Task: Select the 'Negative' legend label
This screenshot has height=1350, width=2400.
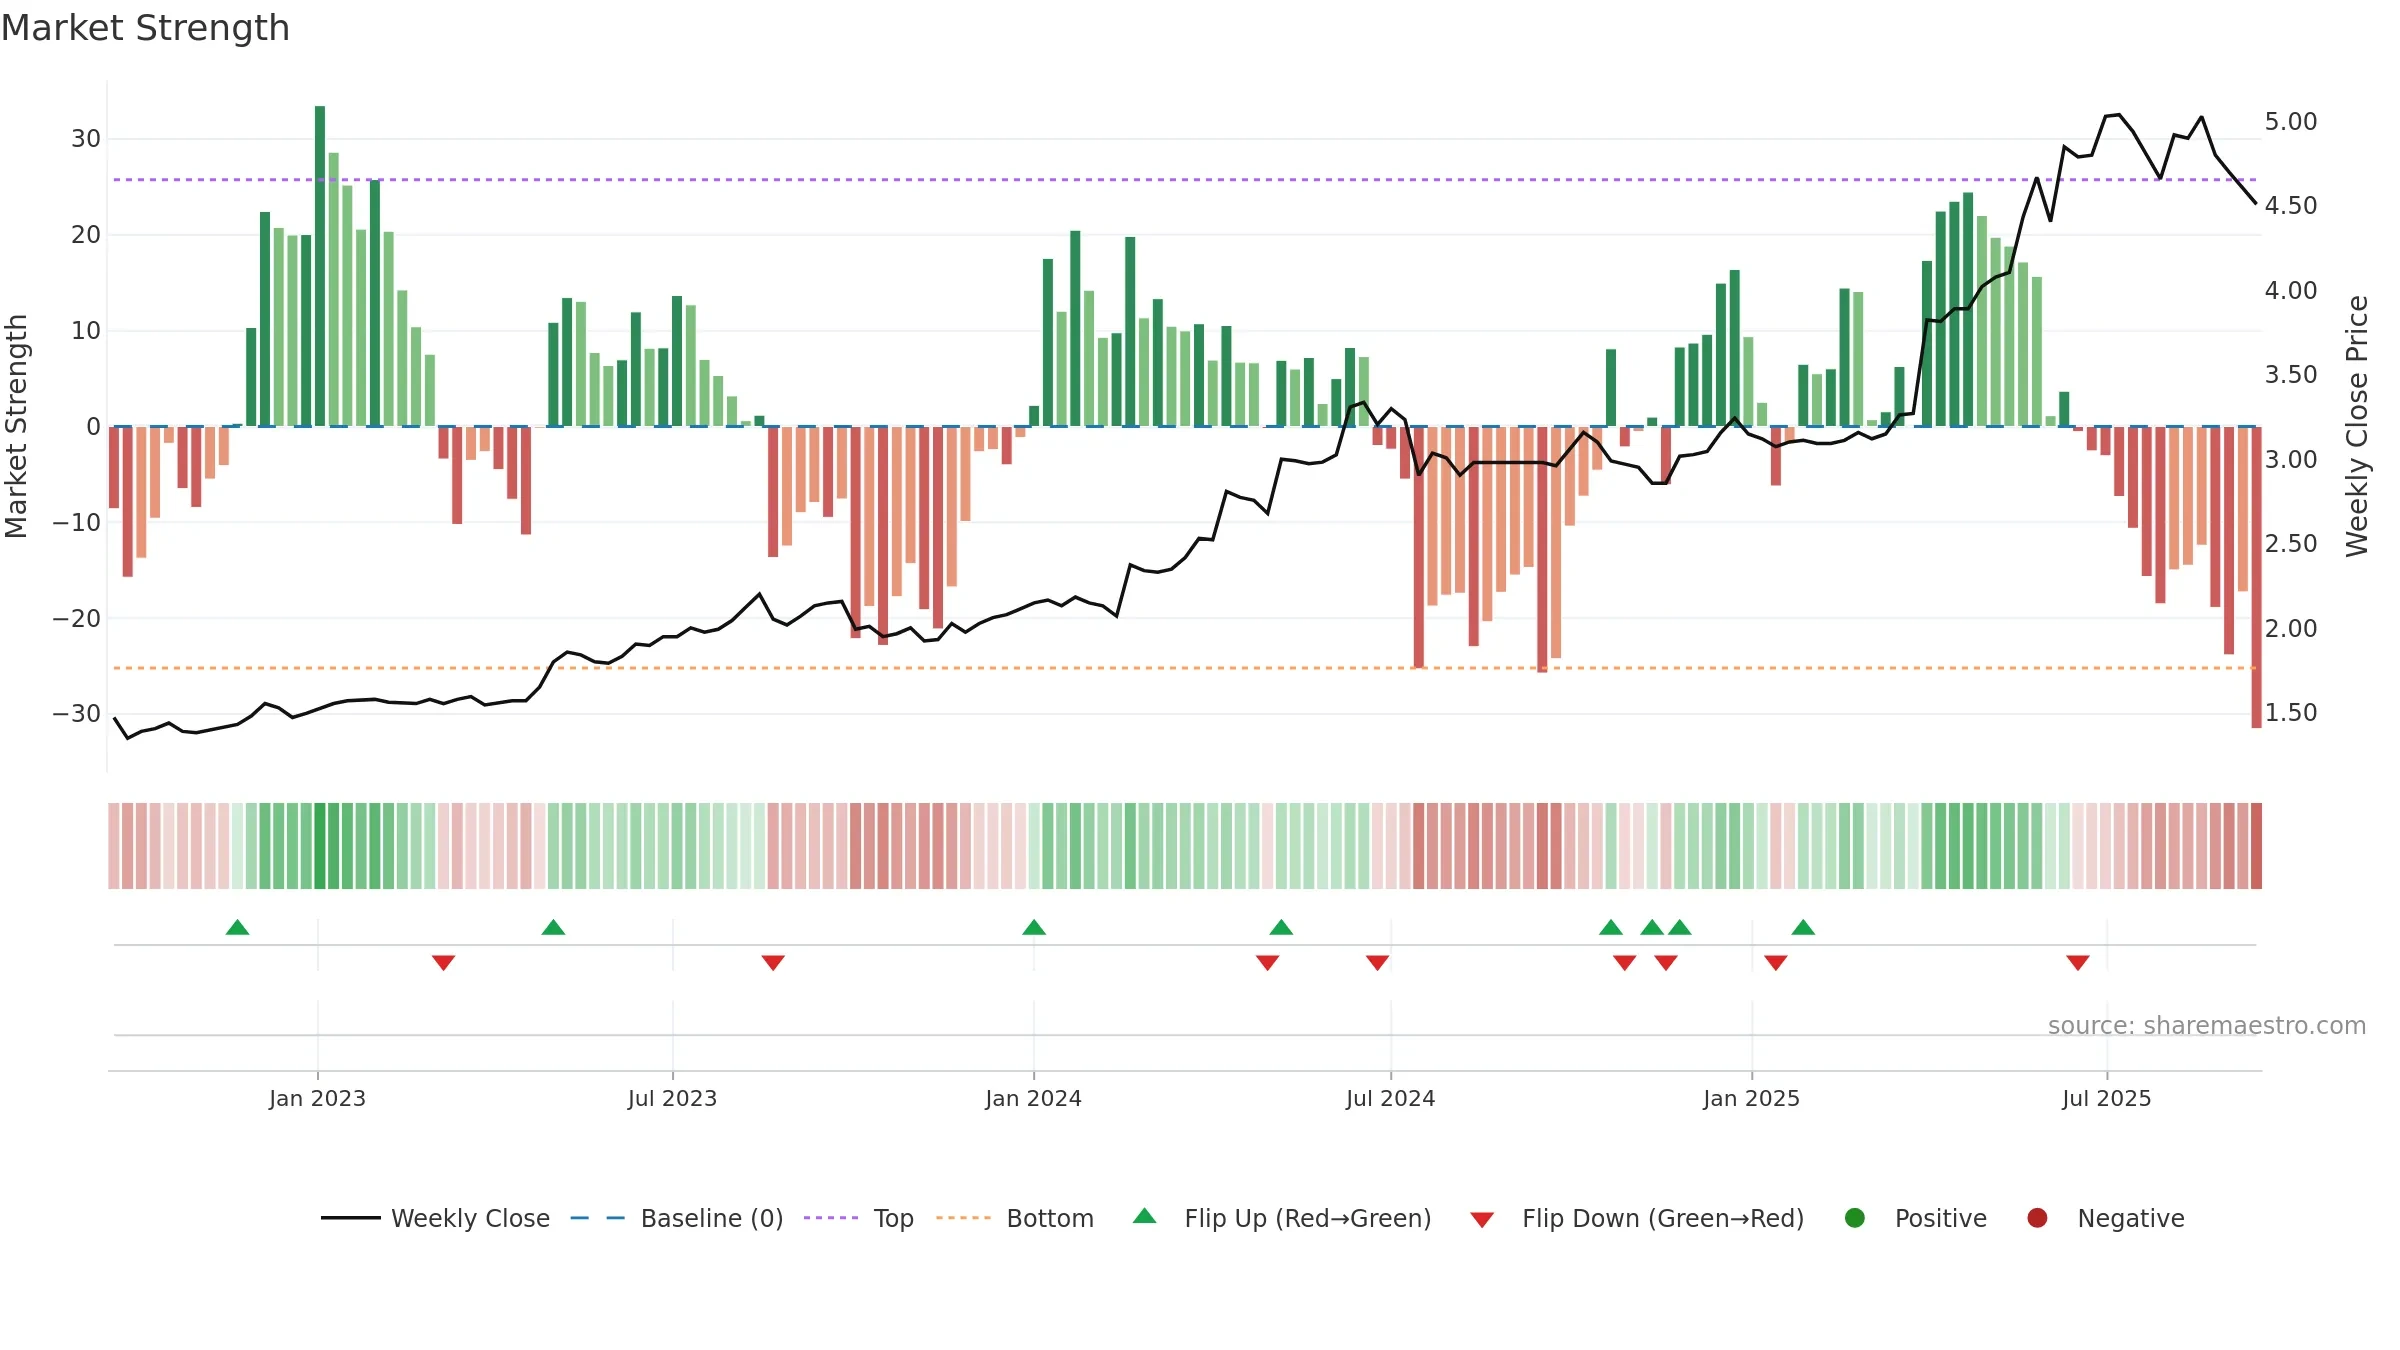Action: 2131,1218
